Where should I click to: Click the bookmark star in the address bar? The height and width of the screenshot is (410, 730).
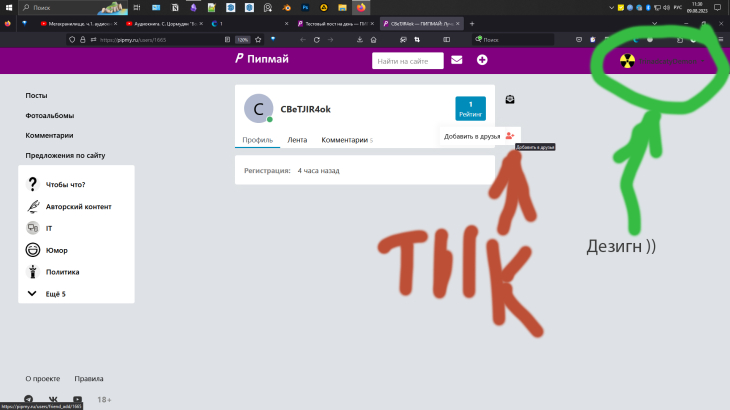(258, 40)
